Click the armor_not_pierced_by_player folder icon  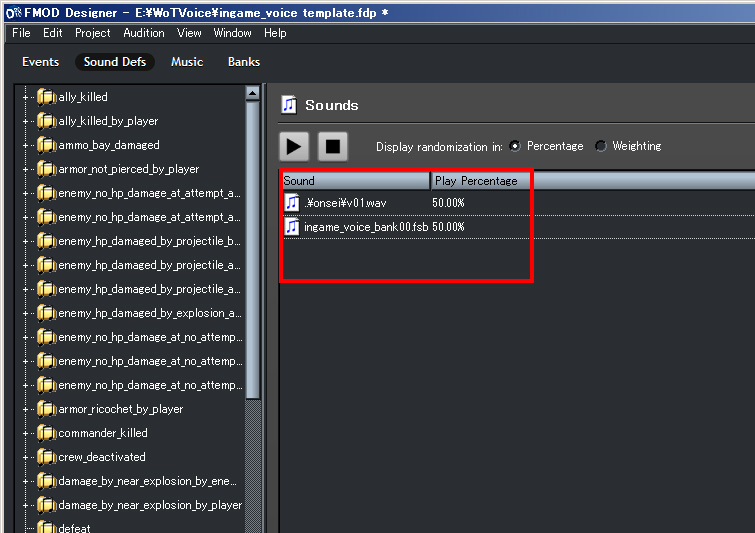coord(47,169)
